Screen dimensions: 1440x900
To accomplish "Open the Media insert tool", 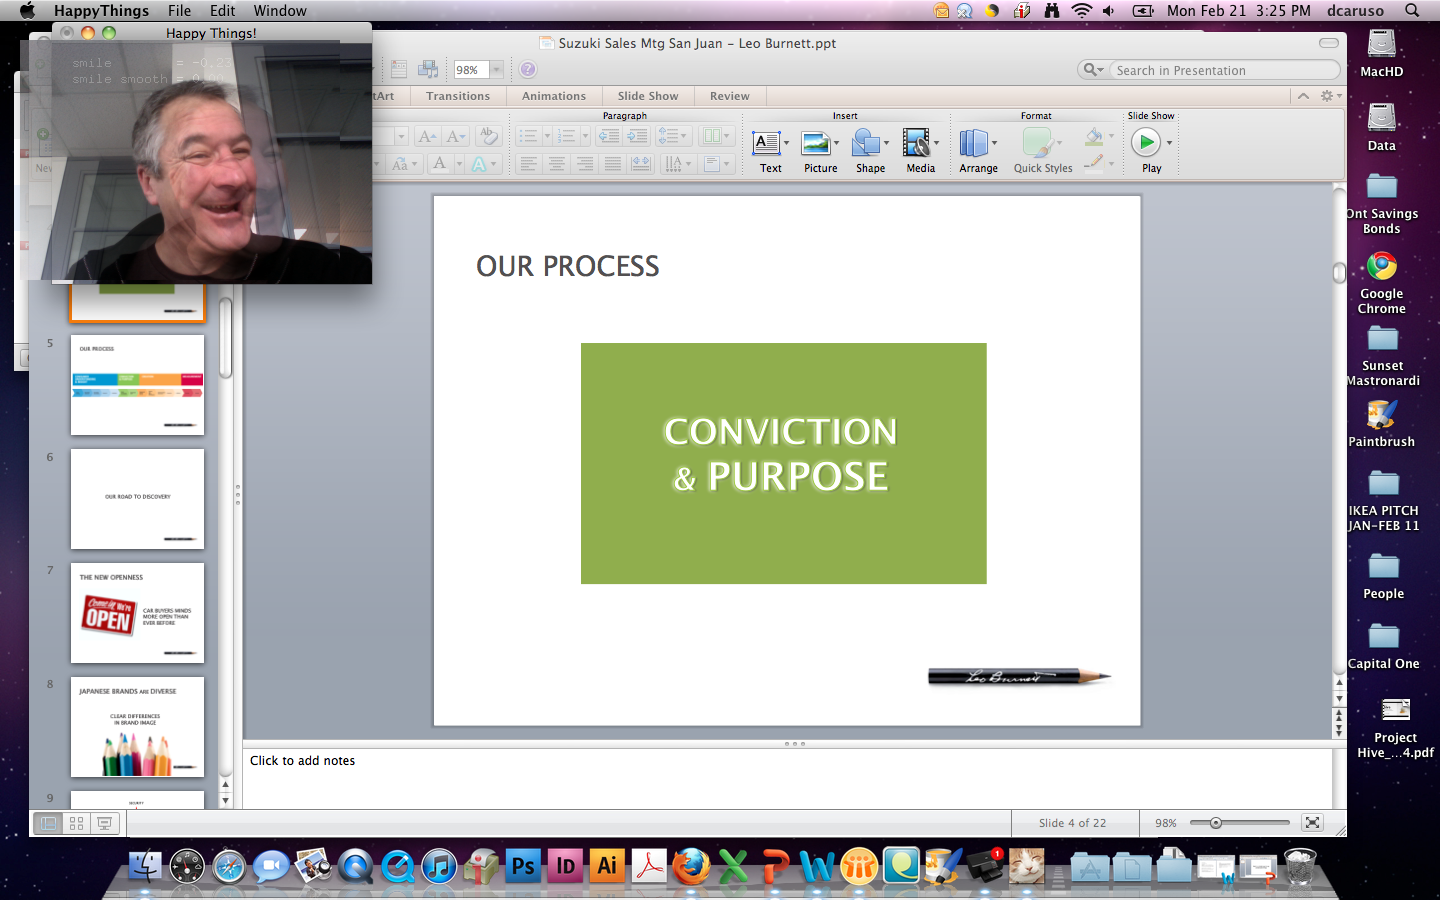I will pos(916,144).
